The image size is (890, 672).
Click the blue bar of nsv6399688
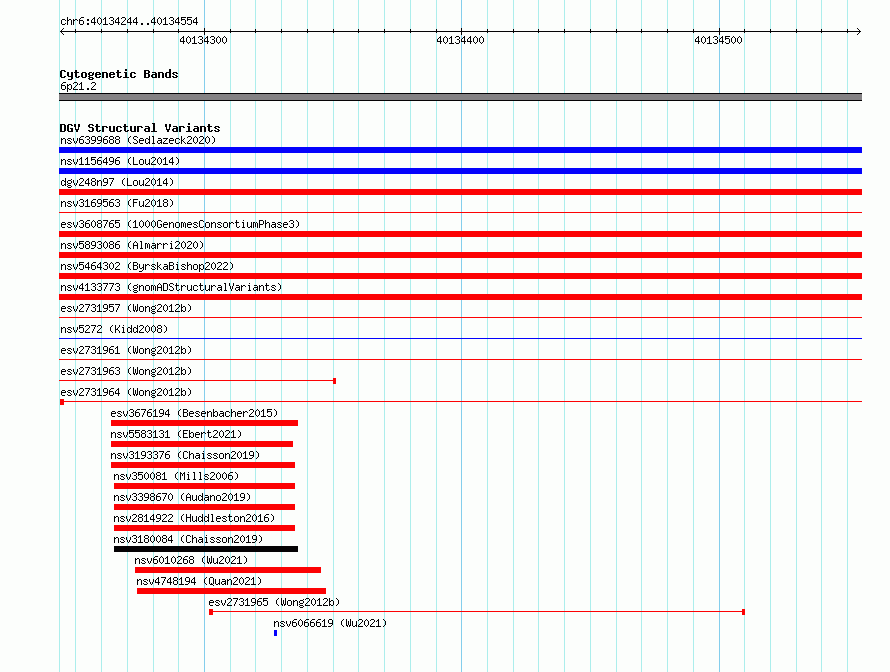460,150
